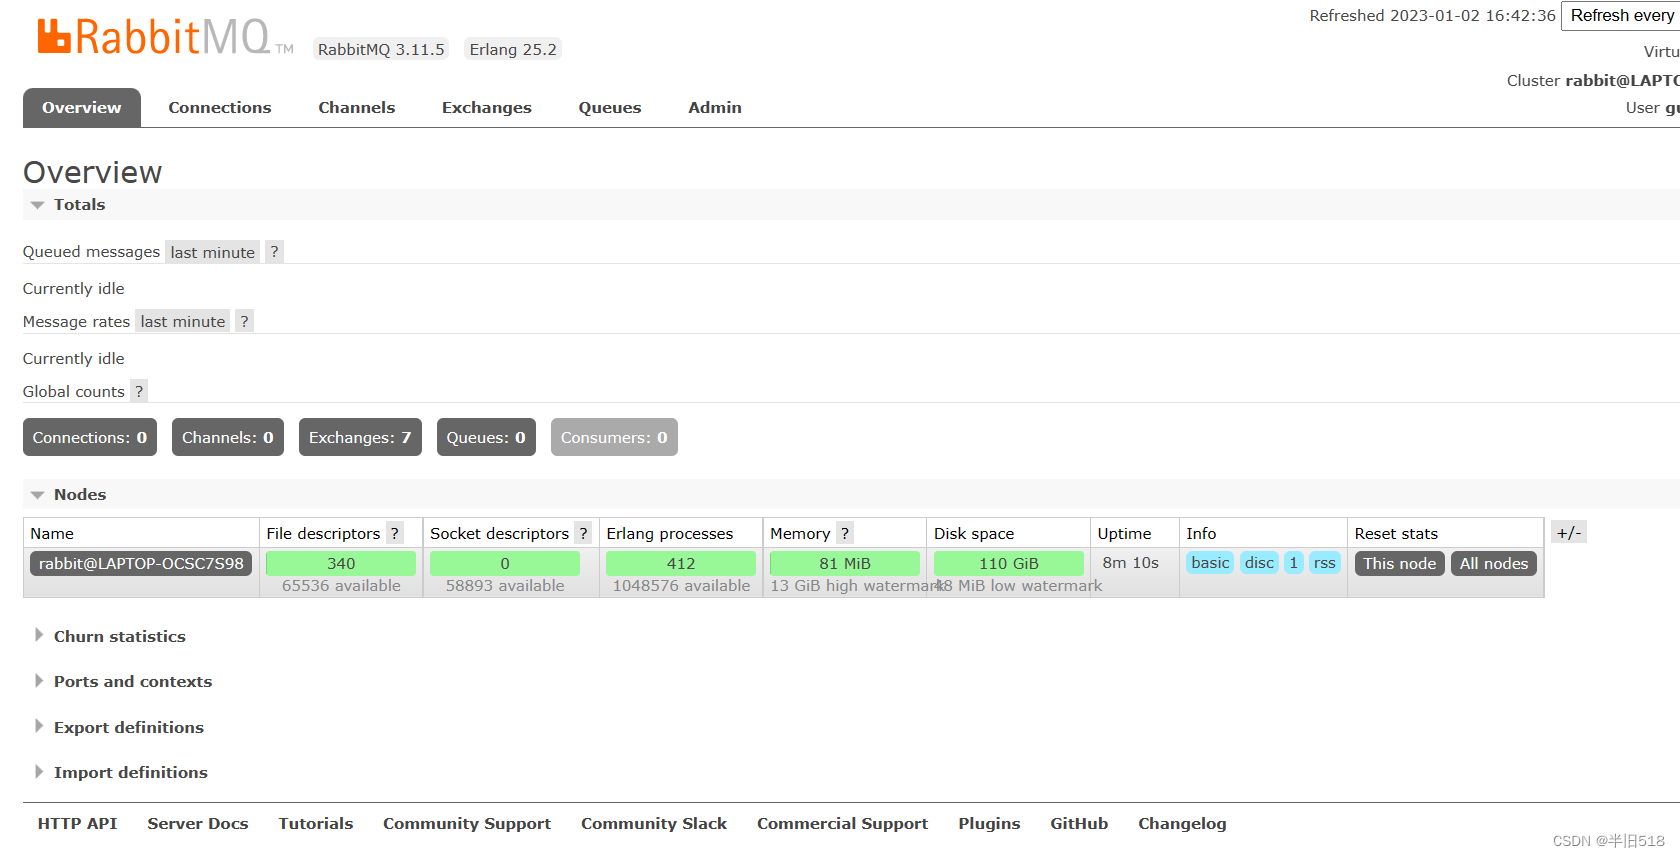Change Queued messages last minute range
This screenshot has height=857, width=1680.
(x=212, y=252)
